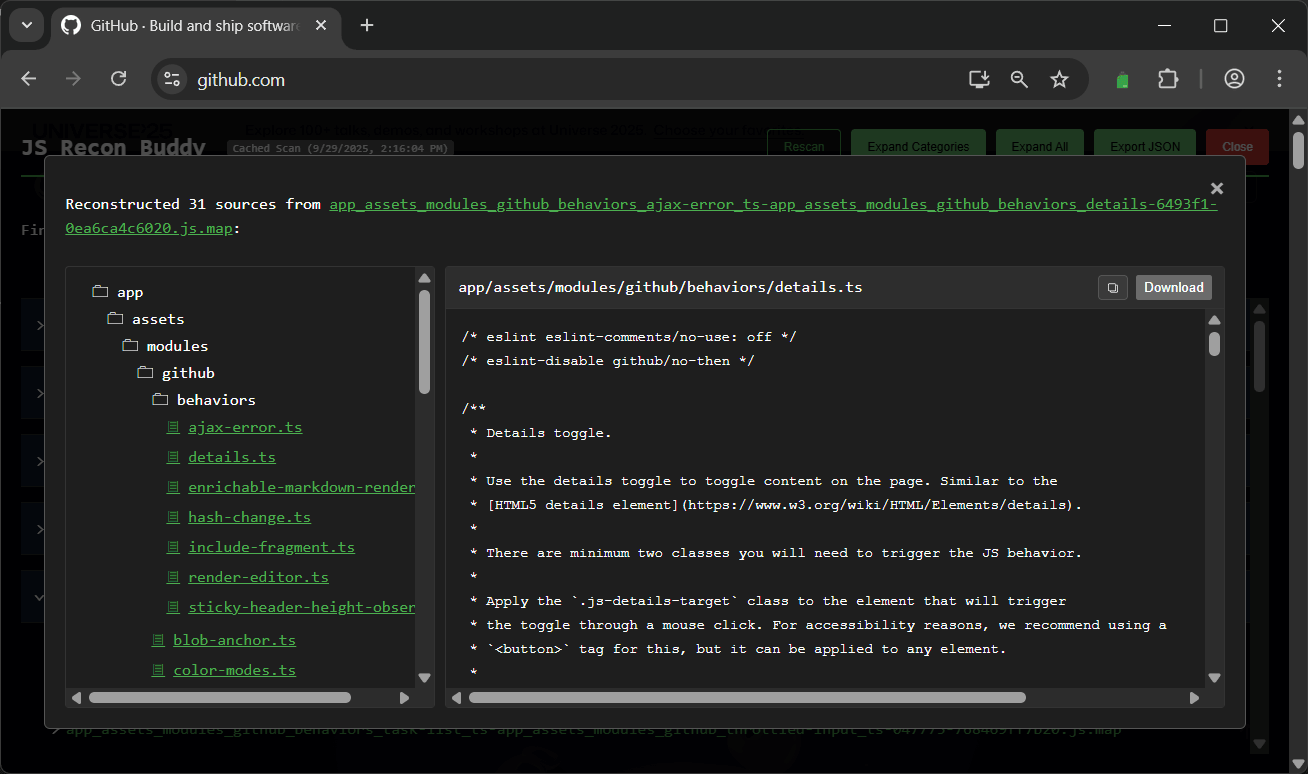Click the install app icon in address bar

coord(979,80)
